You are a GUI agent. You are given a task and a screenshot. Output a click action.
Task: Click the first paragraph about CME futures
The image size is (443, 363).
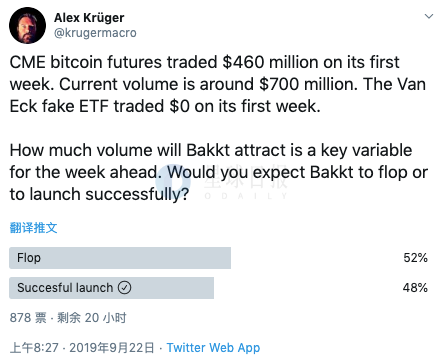pos(218,84)
